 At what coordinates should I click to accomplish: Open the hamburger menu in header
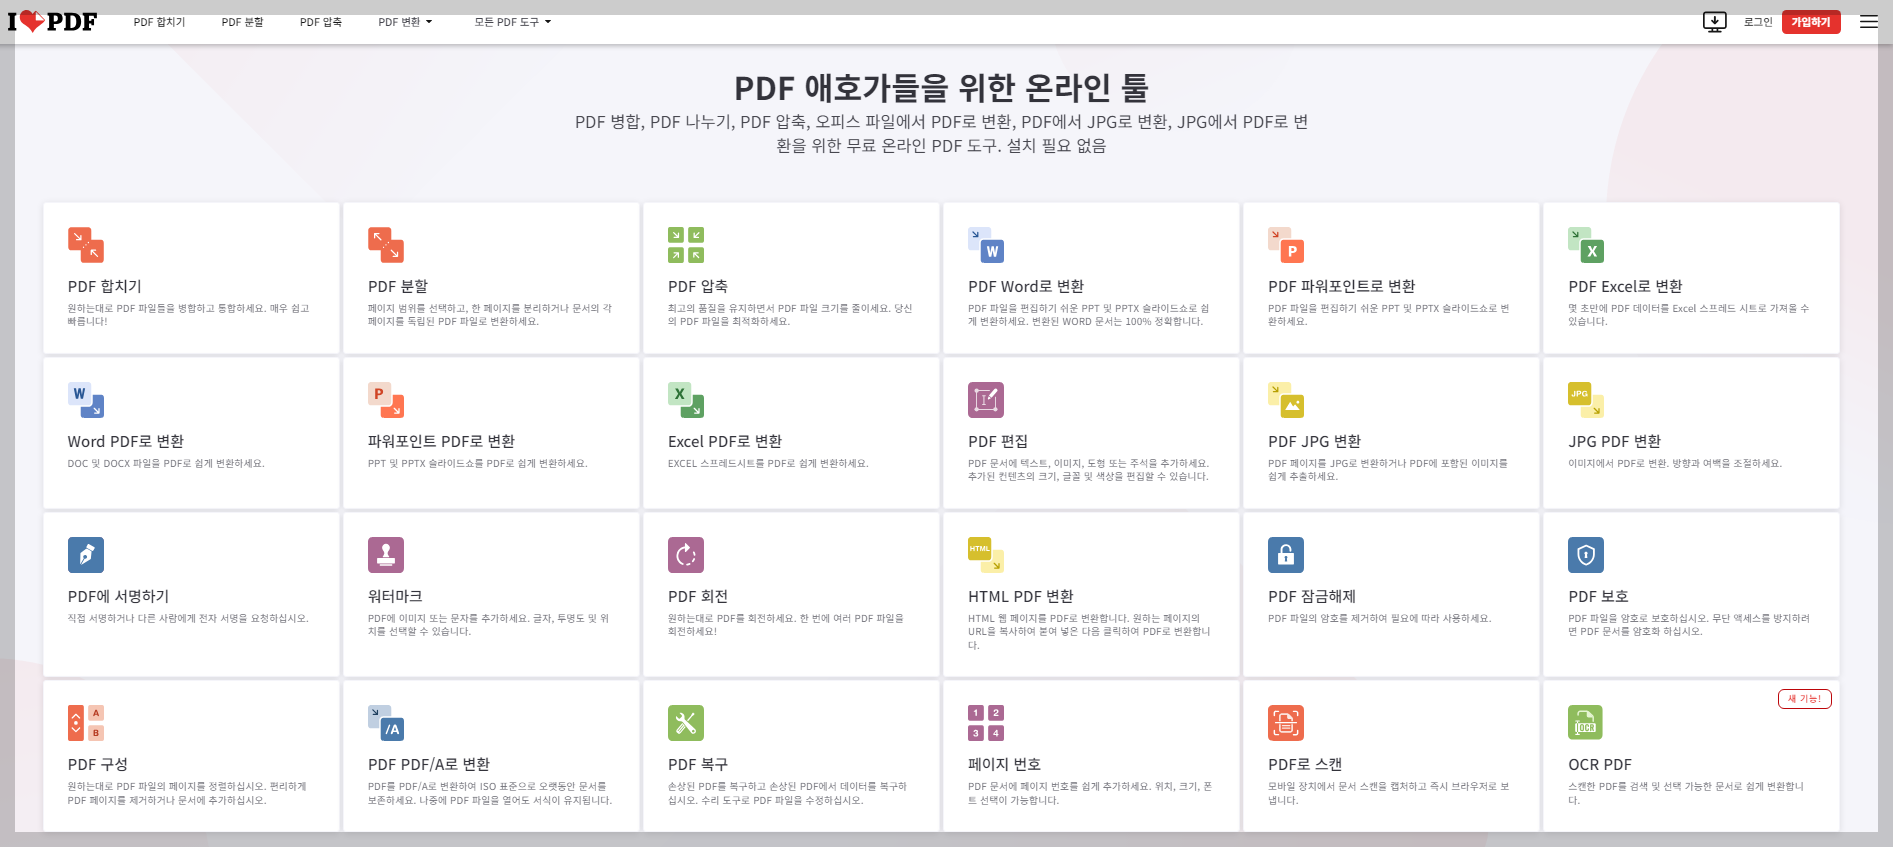1869,22
